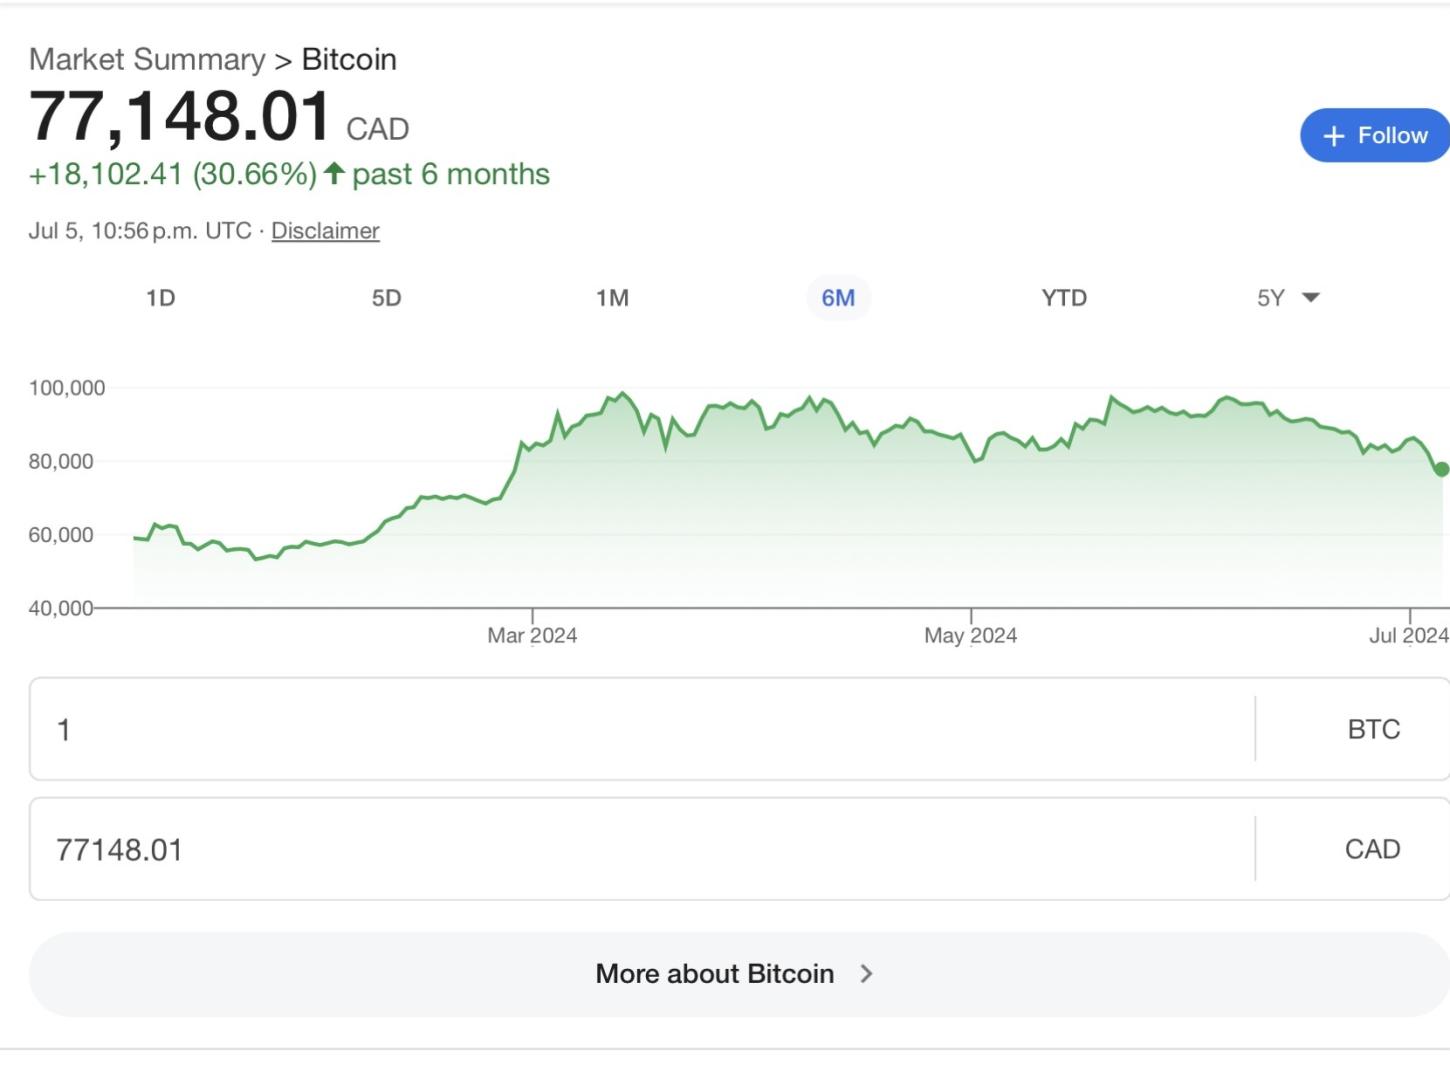This screenshot has height=1072, width=1450.
Task: Switch chart to 1D range
Action: click(160, 298)
